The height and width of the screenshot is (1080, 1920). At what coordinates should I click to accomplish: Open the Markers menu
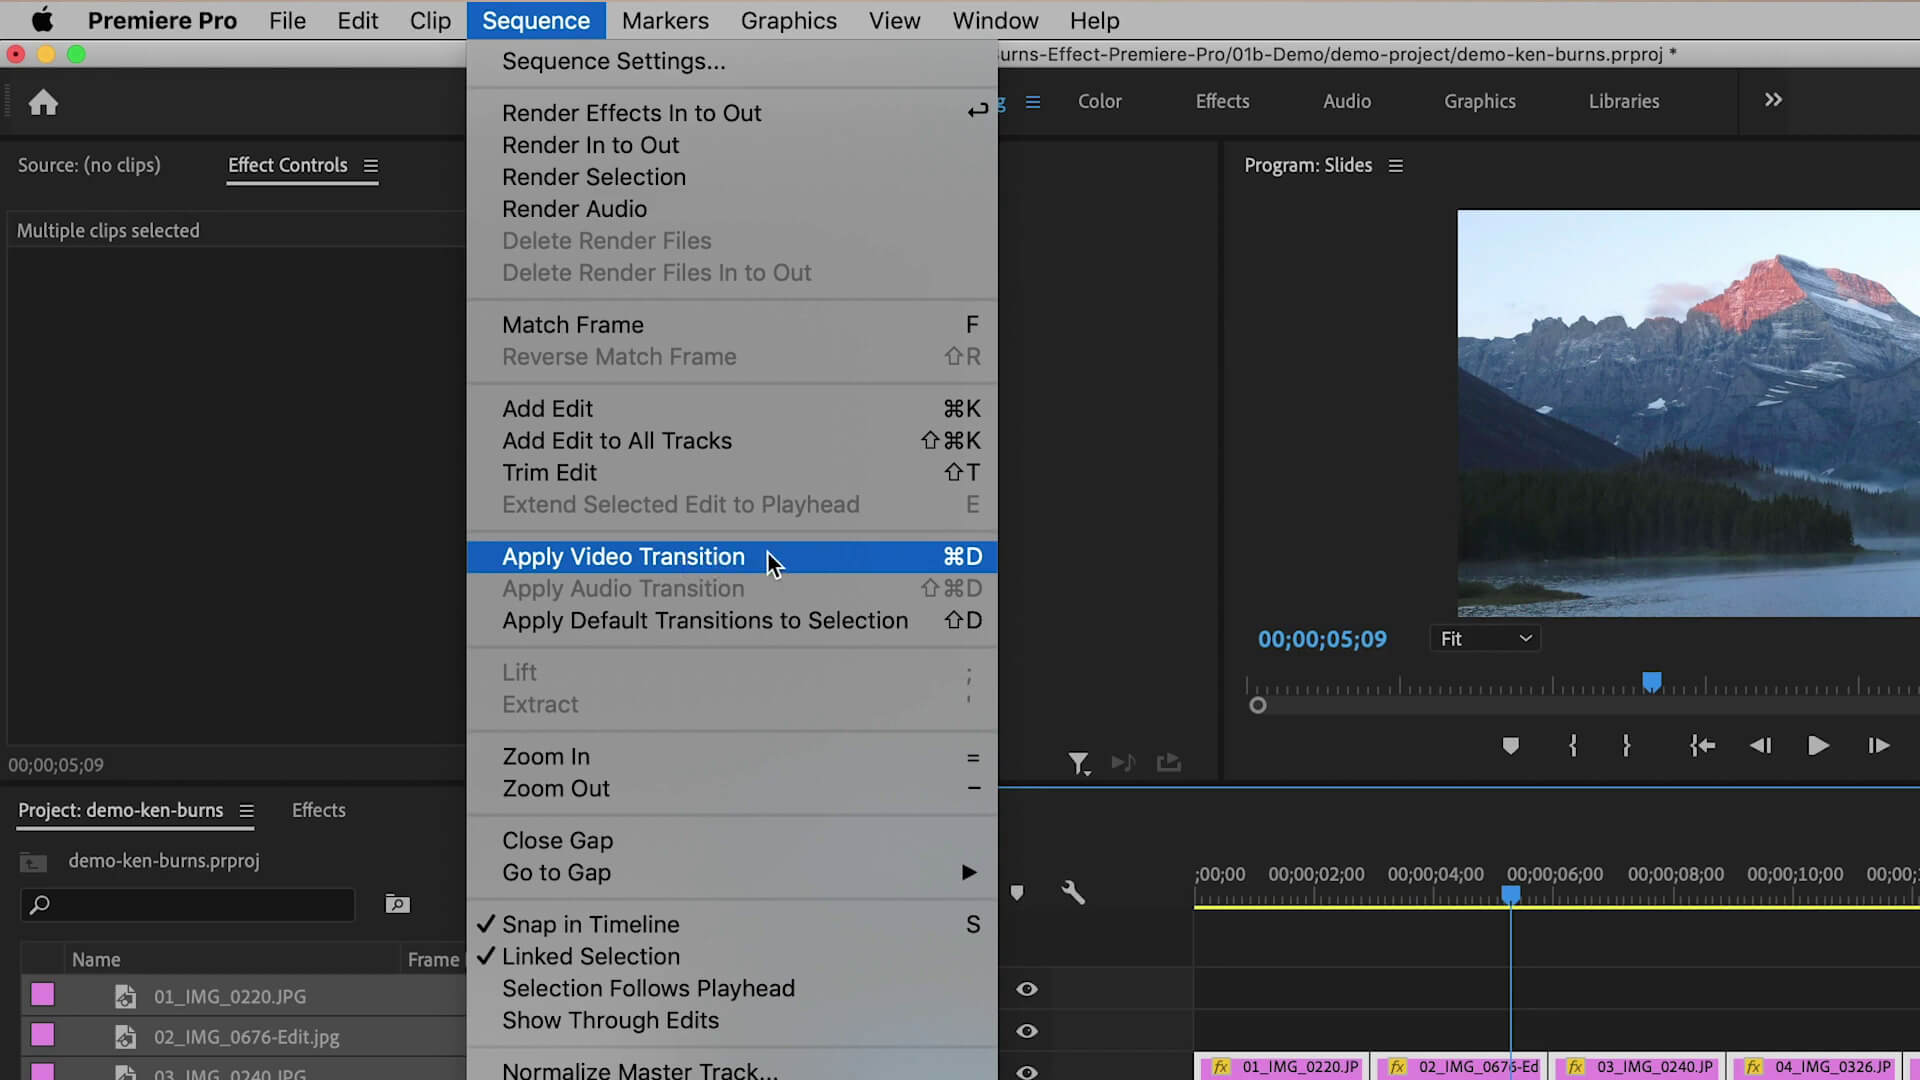tap(665, 20)
